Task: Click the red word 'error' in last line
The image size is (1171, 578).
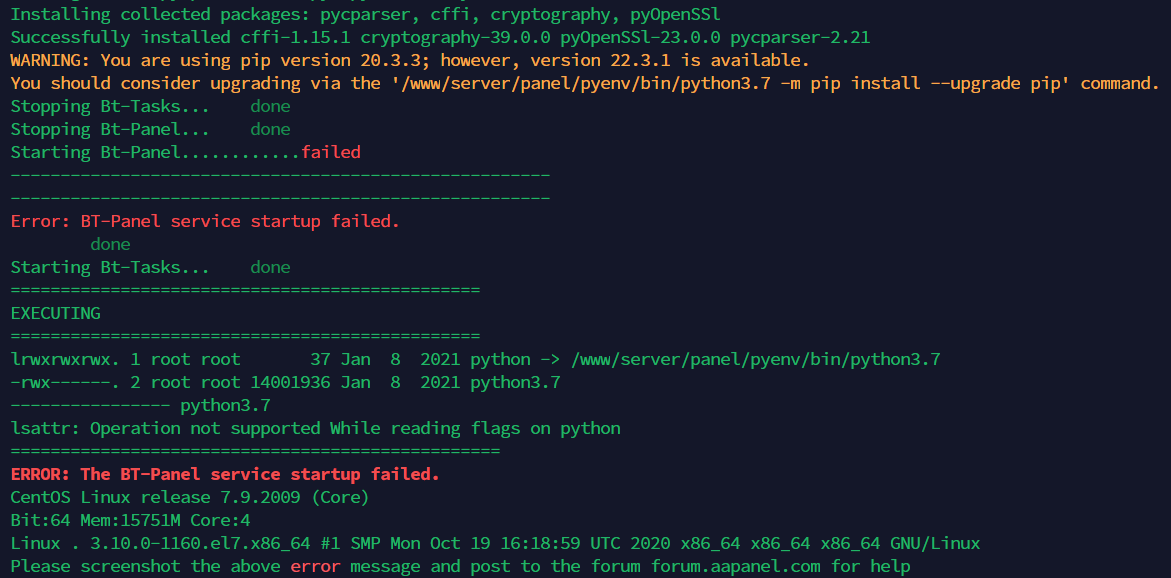Action: pyautogui.click(x=315, y=567)
